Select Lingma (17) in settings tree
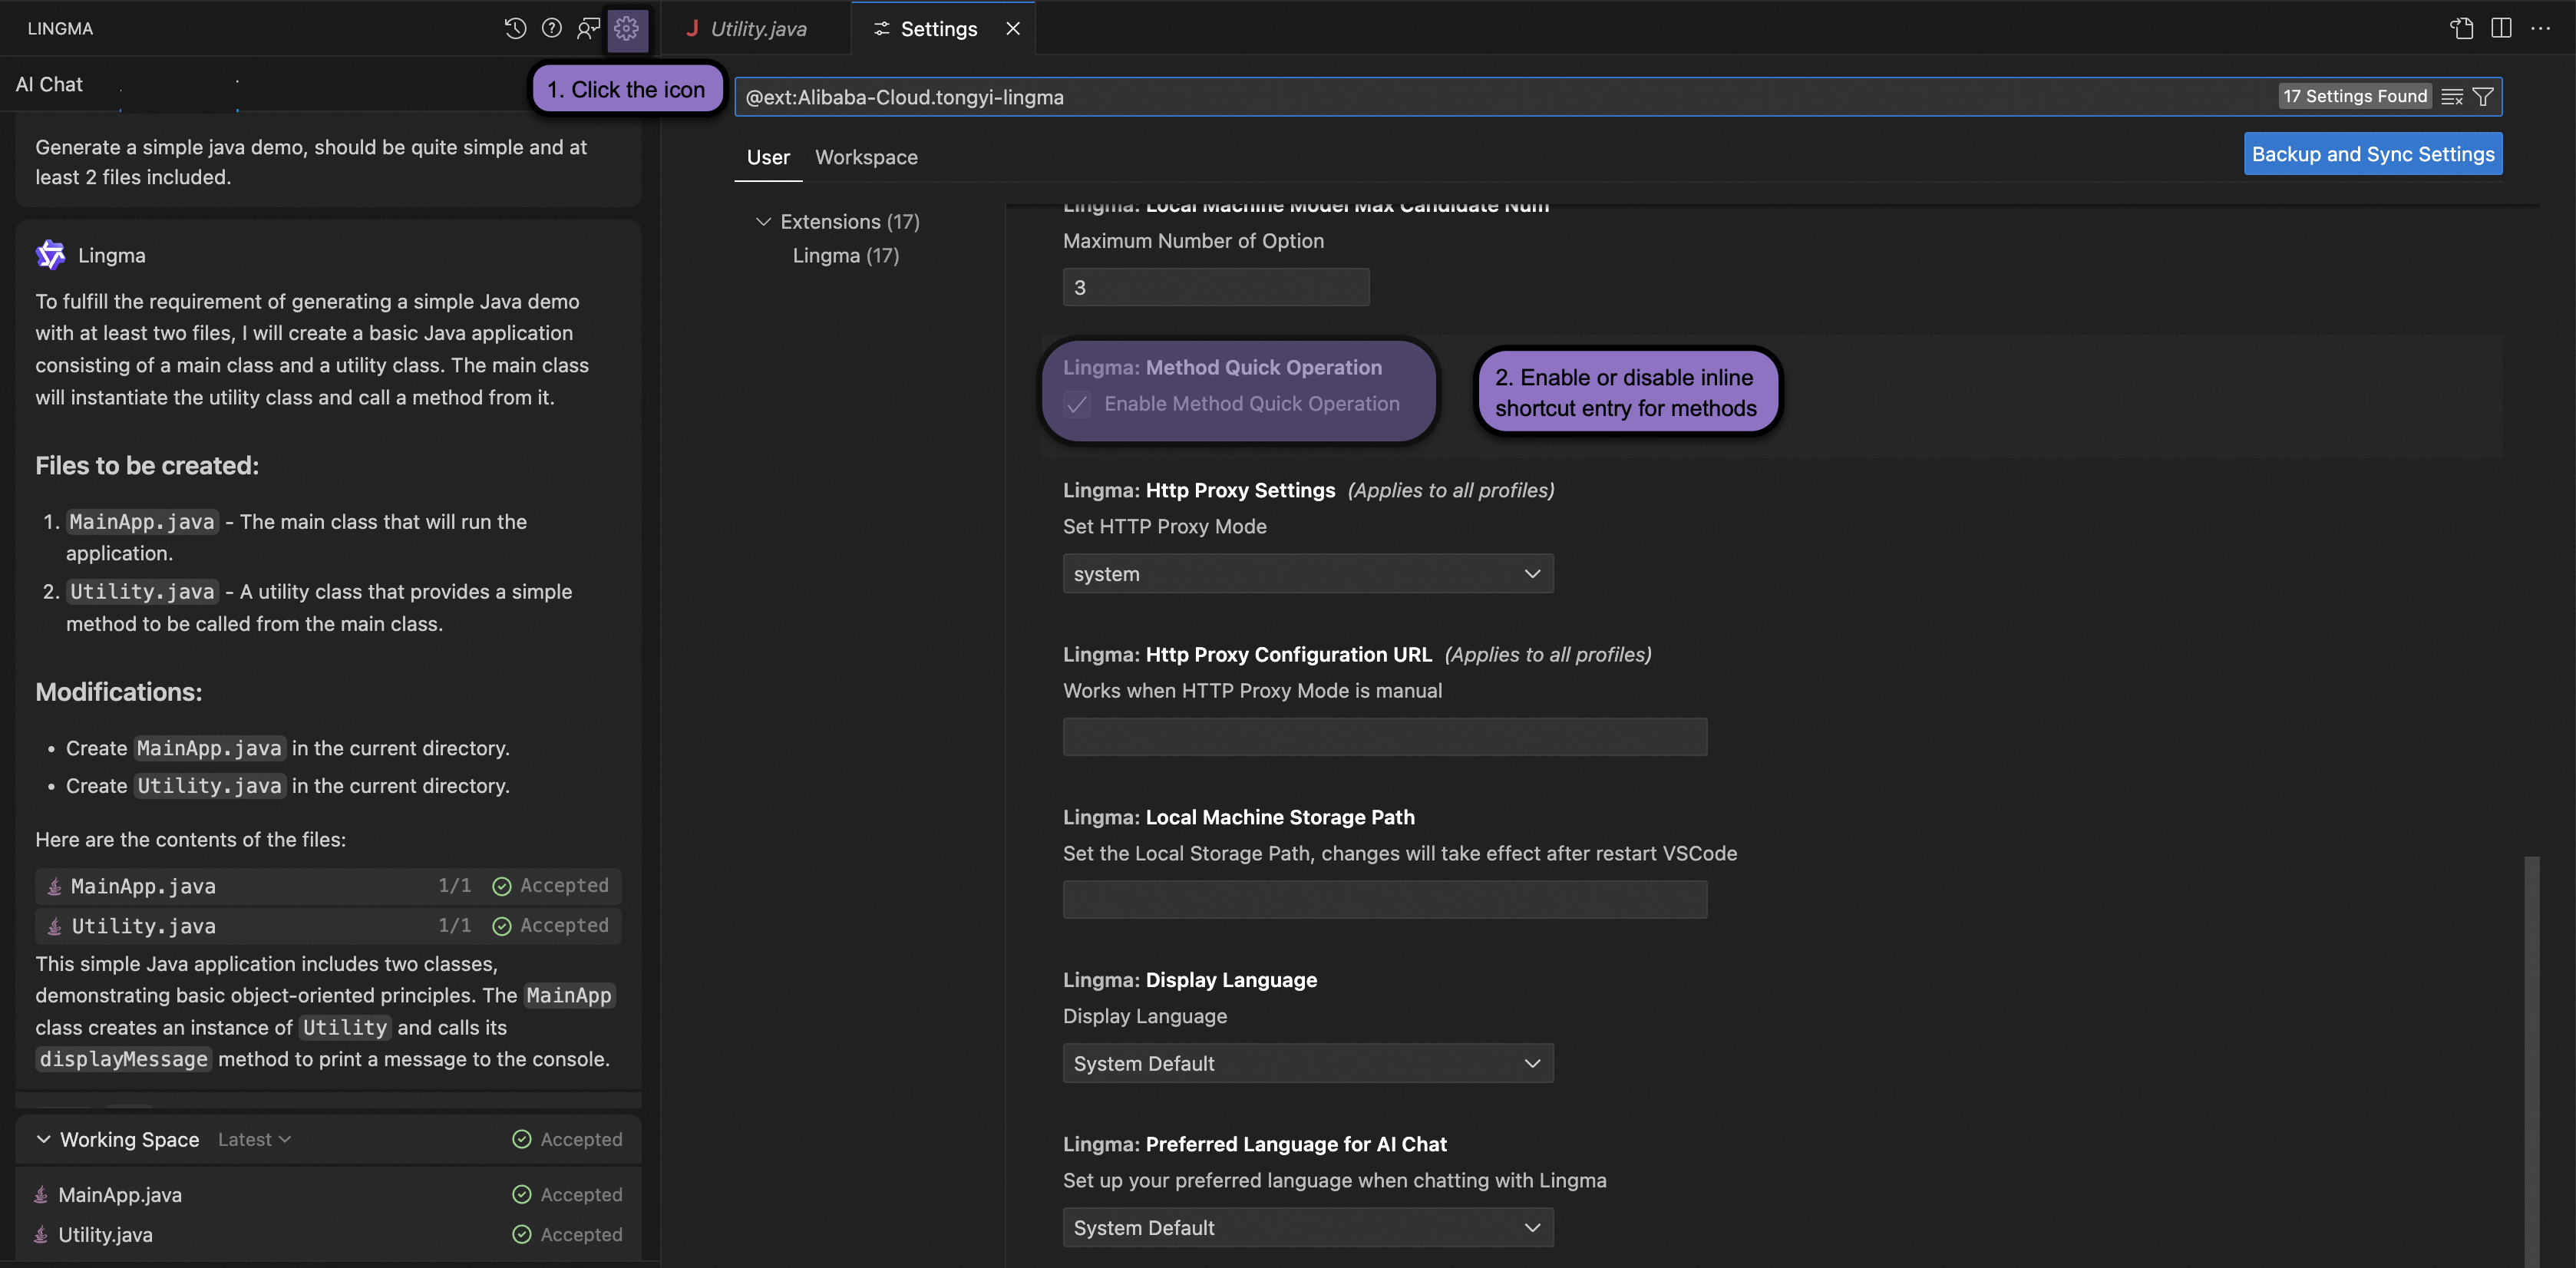This screenshot has height=1268, width=2576. 846,255
